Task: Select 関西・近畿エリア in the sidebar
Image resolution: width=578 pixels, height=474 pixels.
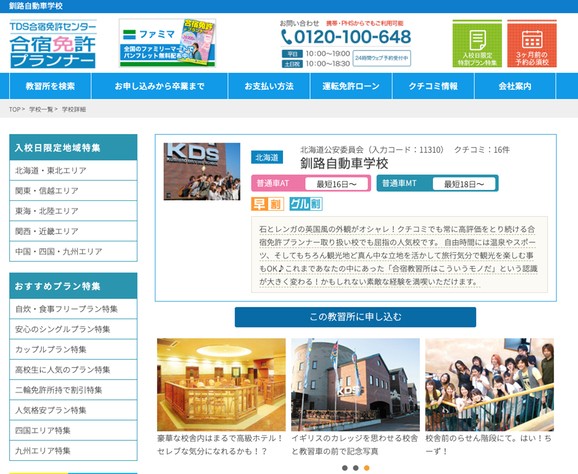Action: pyautogui.click(x=73, y=231)
